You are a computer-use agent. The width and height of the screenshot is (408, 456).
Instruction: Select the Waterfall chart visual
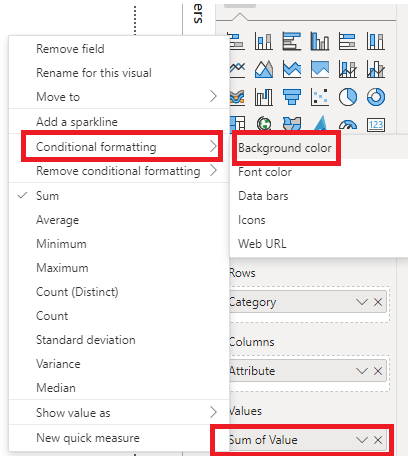click(x=264, y=97)
